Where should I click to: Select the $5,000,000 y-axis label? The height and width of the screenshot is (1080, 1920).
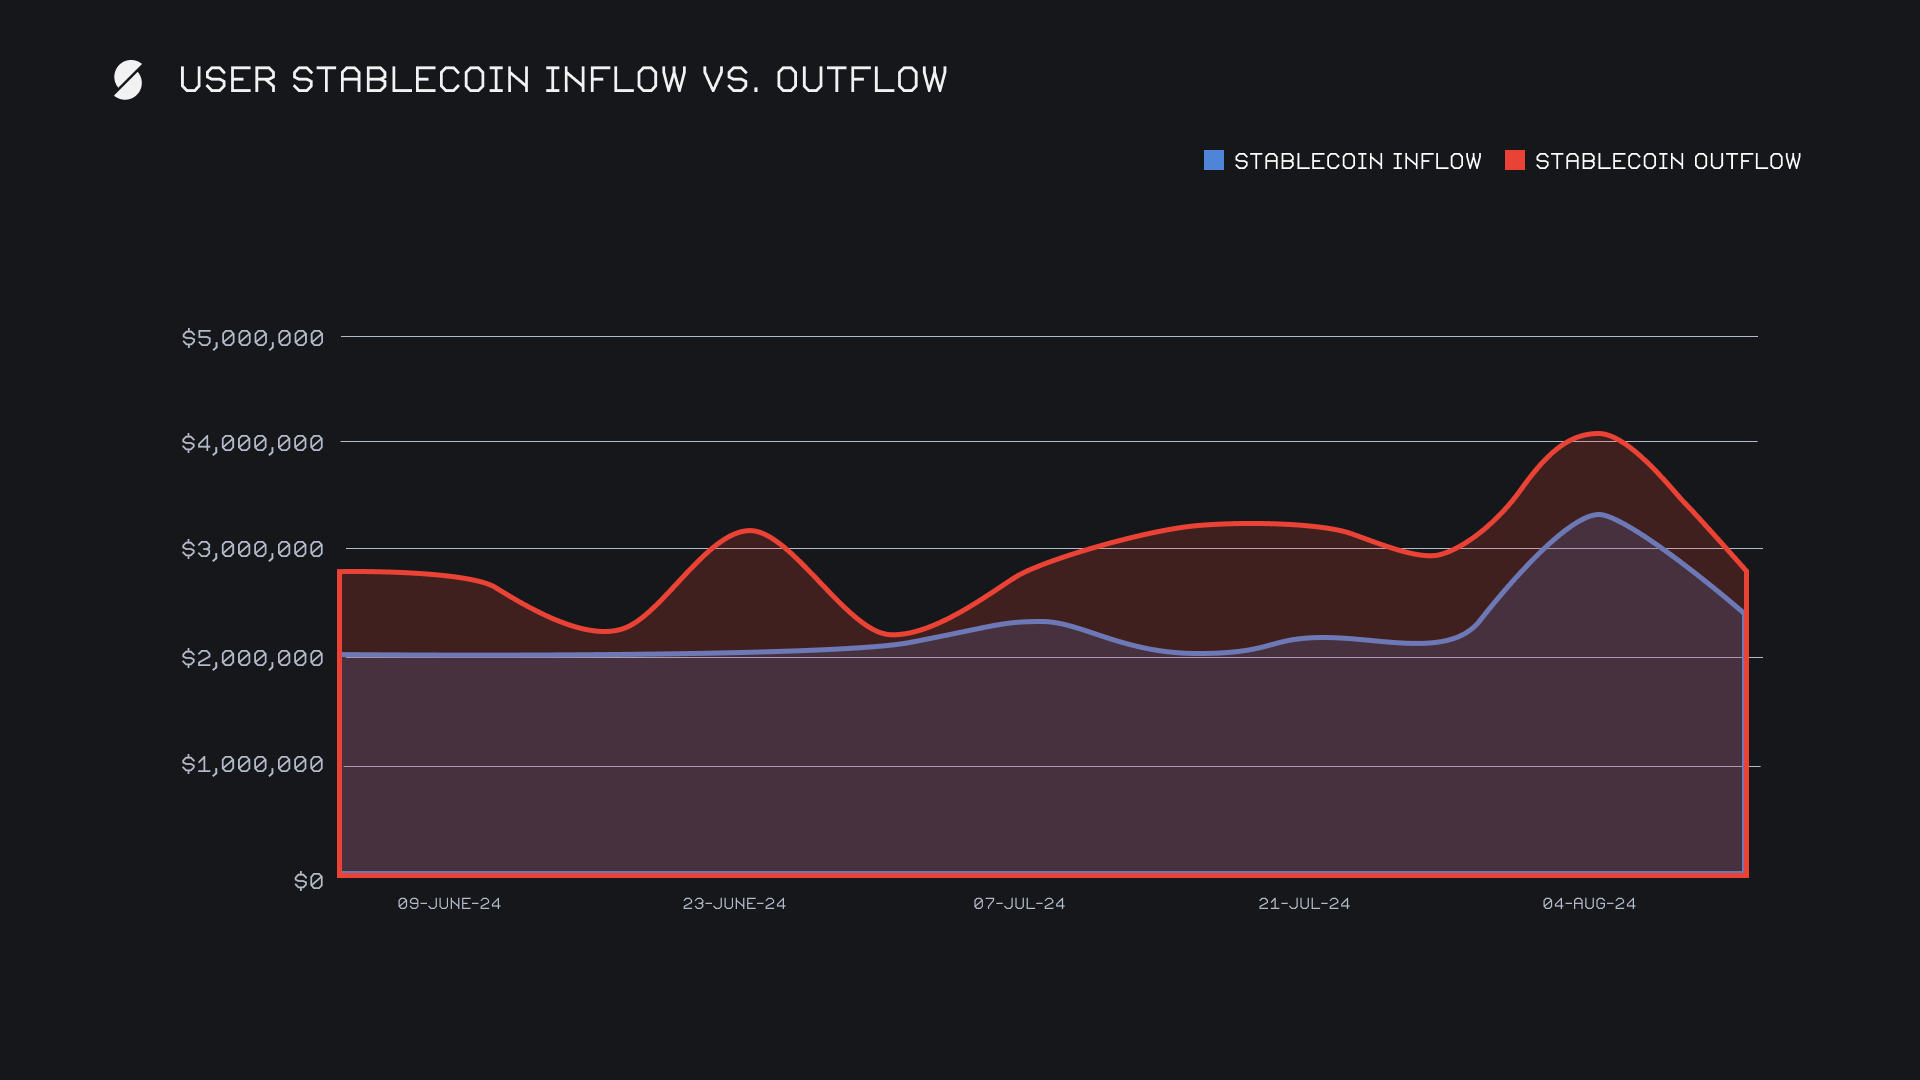pos(252,338)
